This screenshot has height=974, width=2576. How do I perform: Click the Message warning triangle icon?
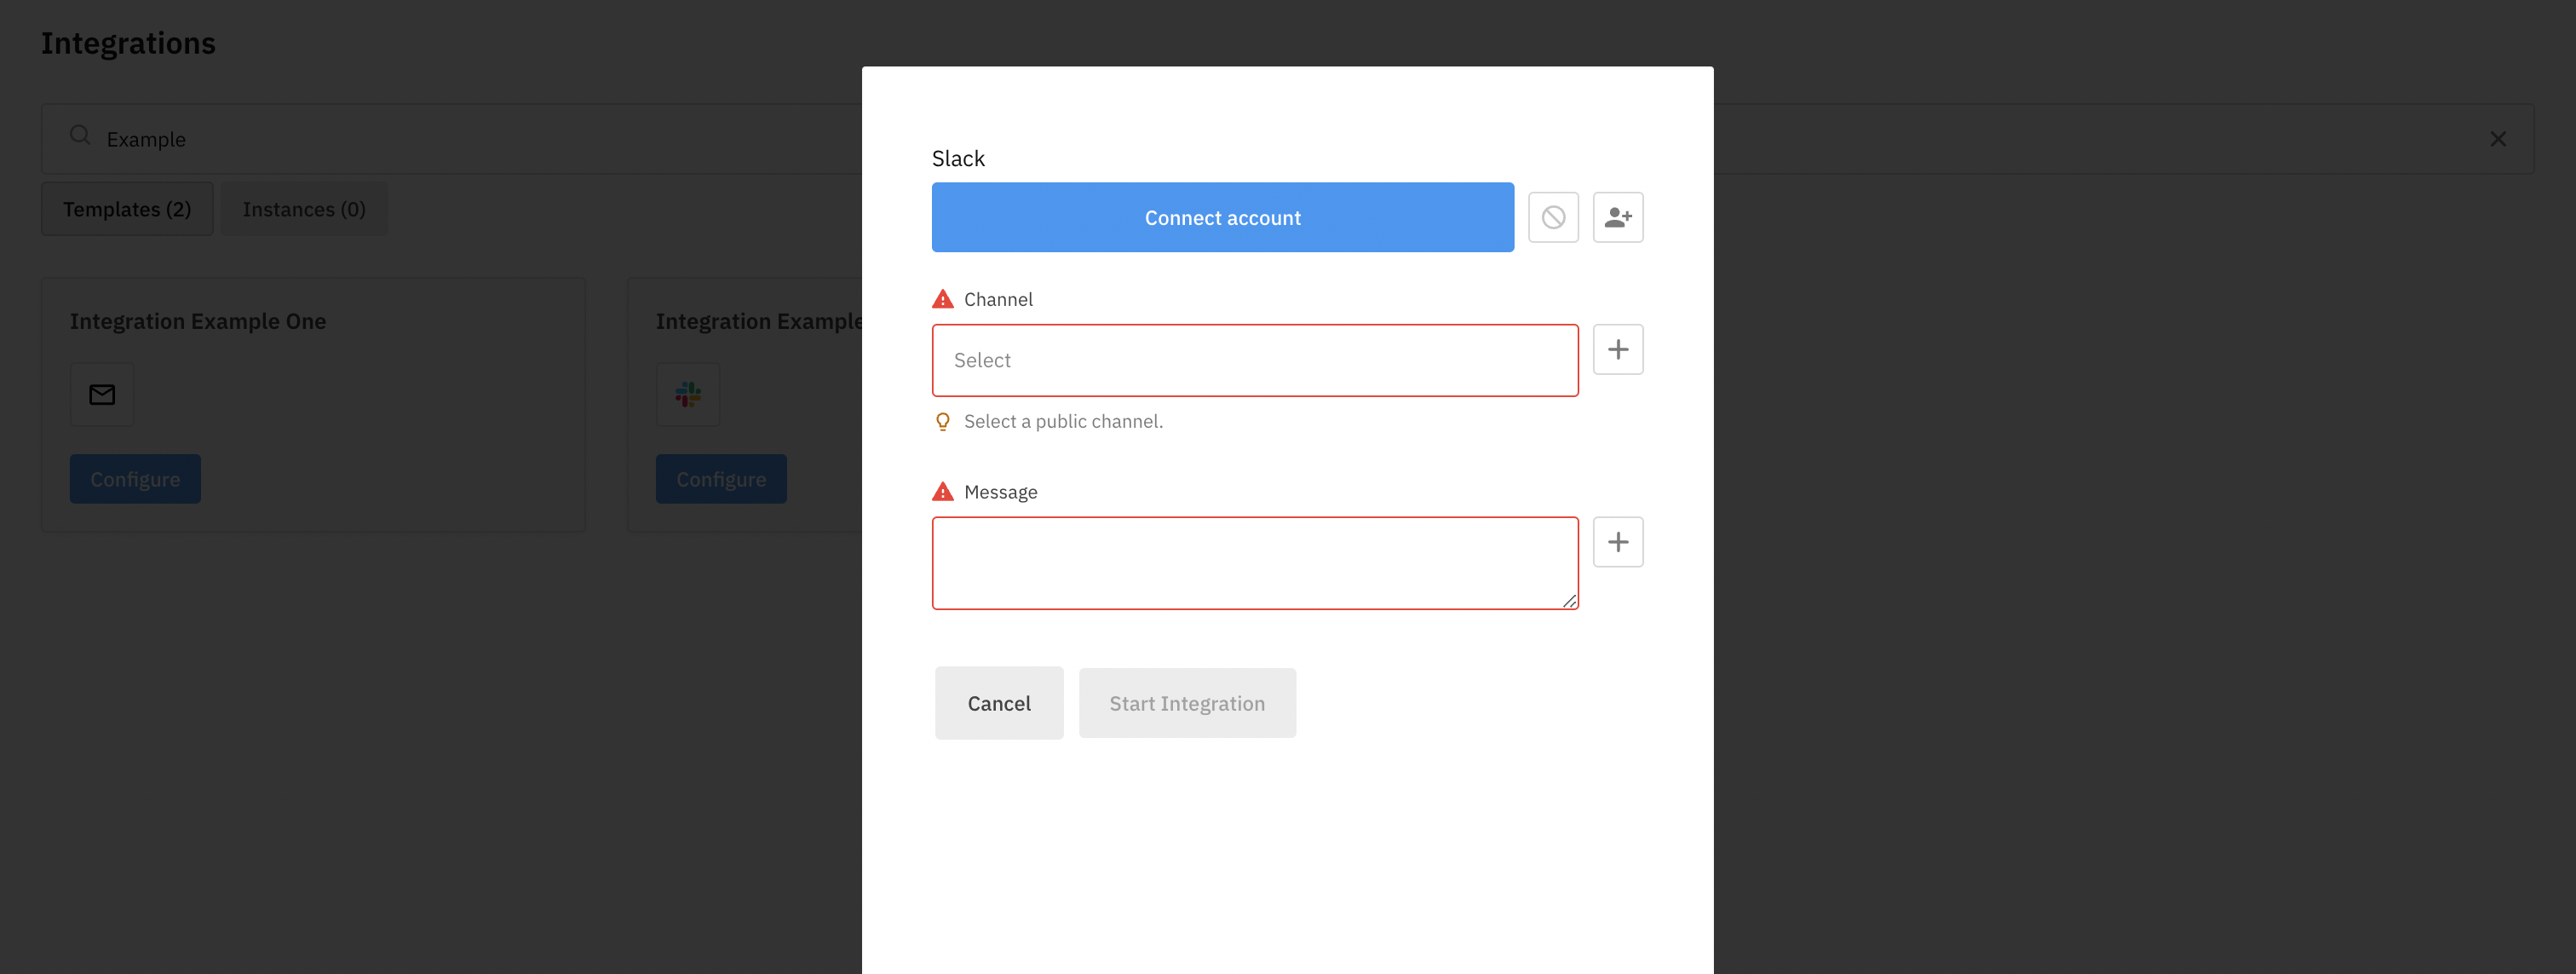click(942, 492)
